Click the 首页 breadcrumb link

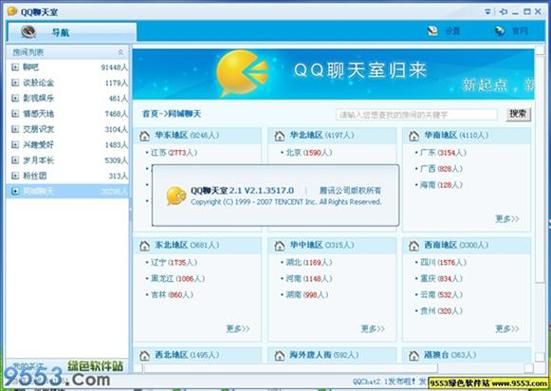(x=150, y=113)
